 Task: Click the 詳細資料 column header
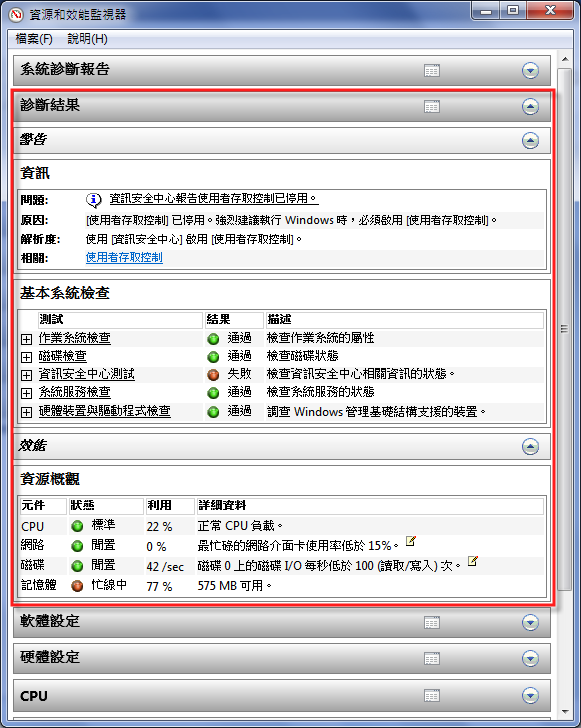pos(370,506)
